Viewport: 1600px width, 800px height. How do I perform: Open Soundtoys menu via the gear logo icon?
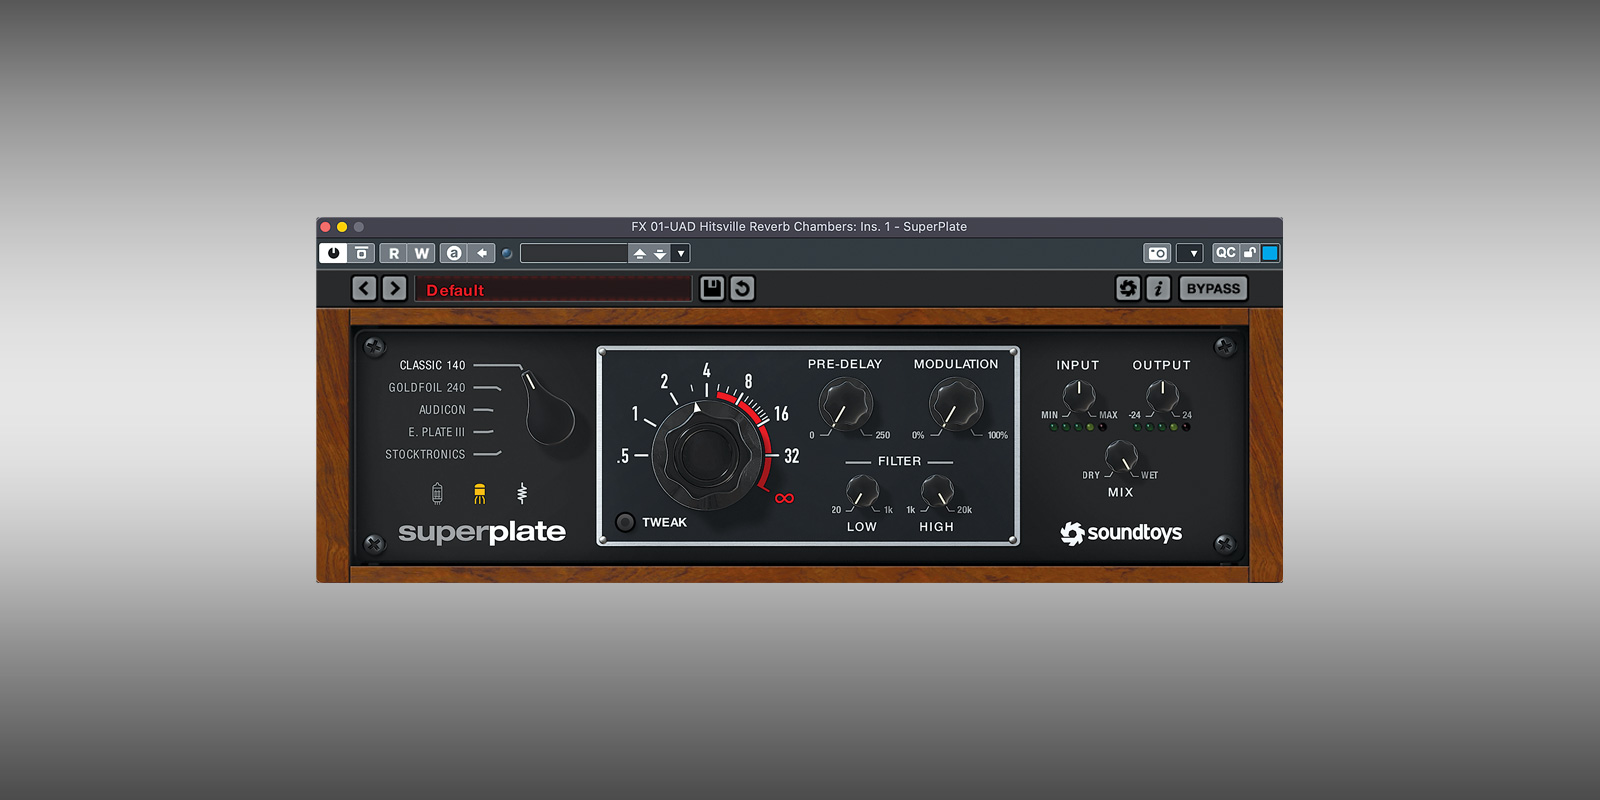(x=1128, y=289)
